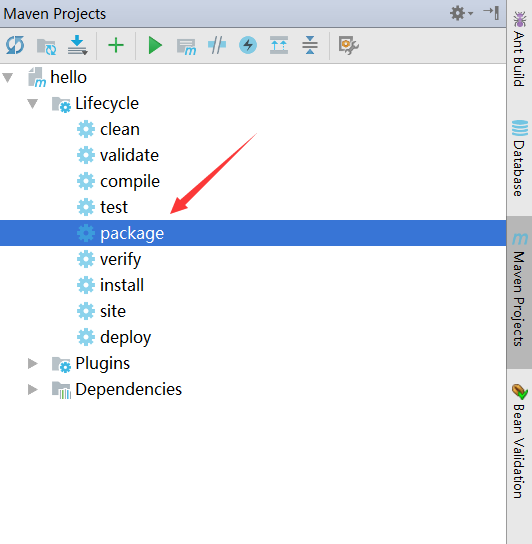Select the validate lifecycle goal
Image resolution: width=532 pixels, height=544 pixels.
129,155
